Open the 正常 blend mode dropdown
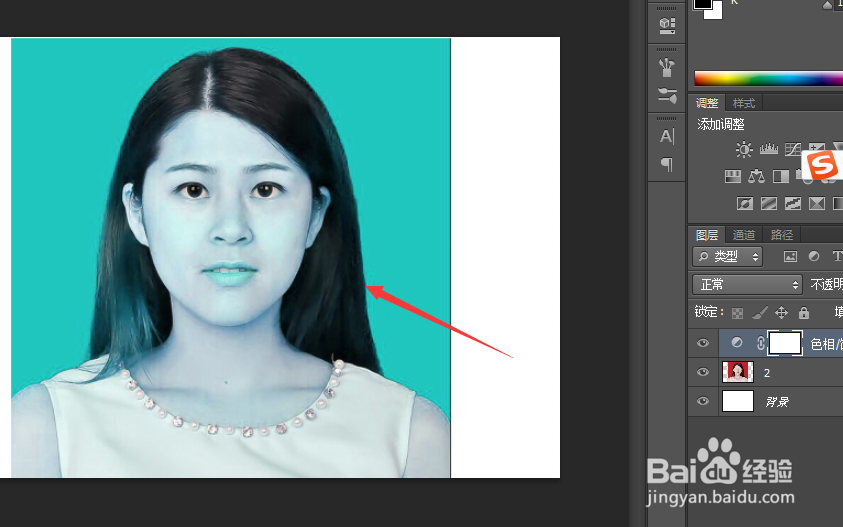 [x=747, y=284]
